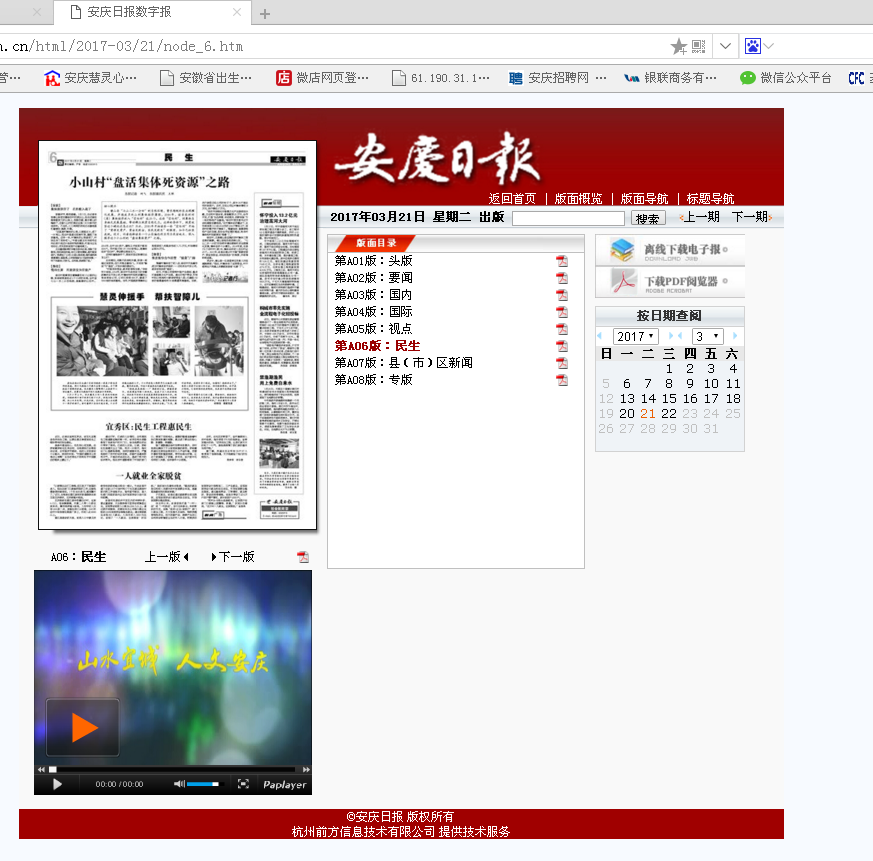Toggle fullscreen in the video player

coord(243,784)
